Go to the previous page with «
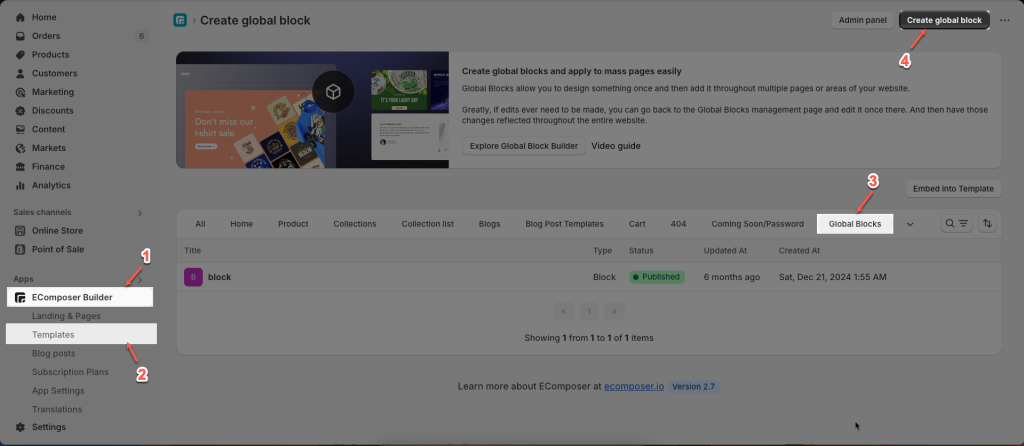 [x=563, y=311]
